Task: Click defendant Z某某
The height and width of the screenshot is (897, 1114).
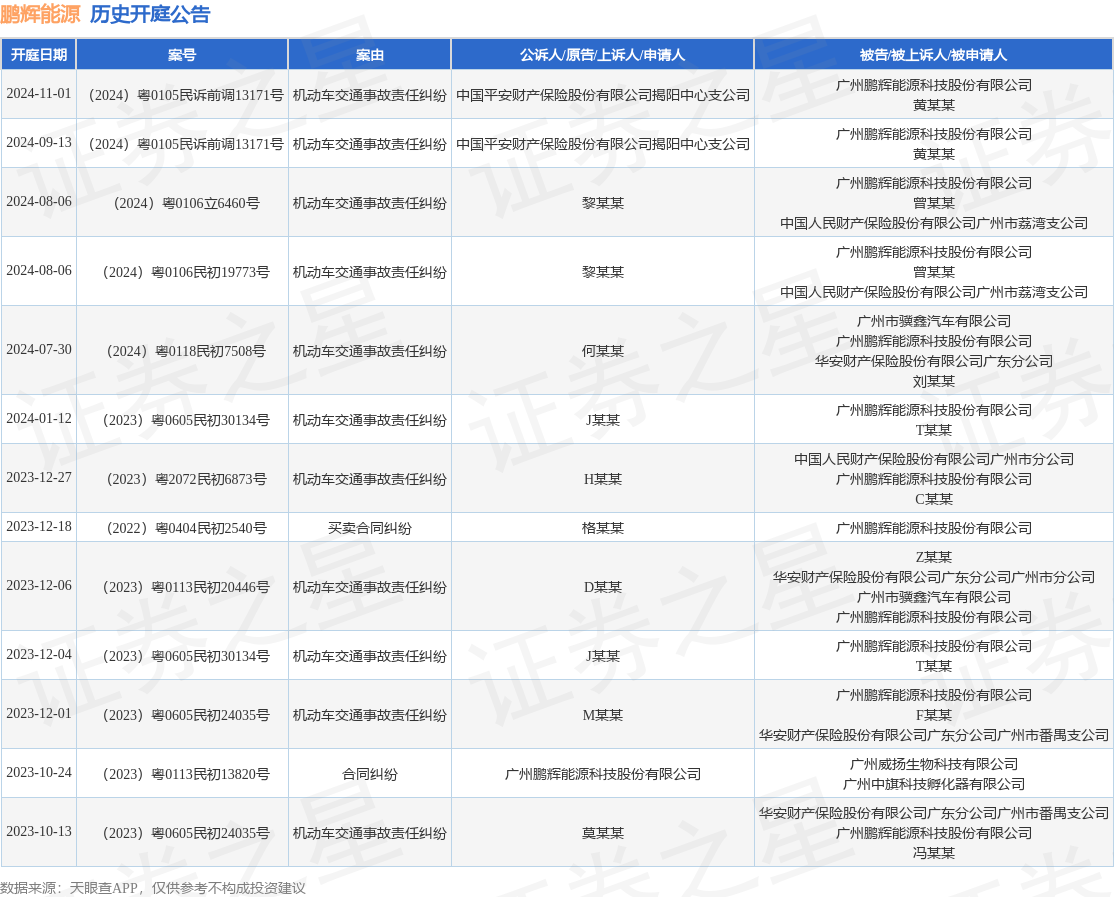Action: 934,558
